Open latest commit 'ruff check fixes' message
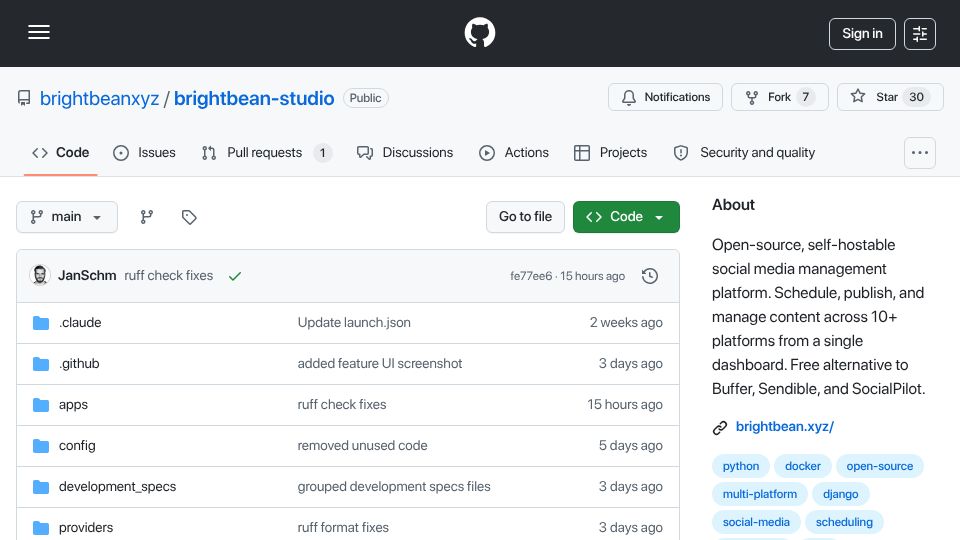The width and height of the screenshot is (960, 540). click(x=168, y=276)
